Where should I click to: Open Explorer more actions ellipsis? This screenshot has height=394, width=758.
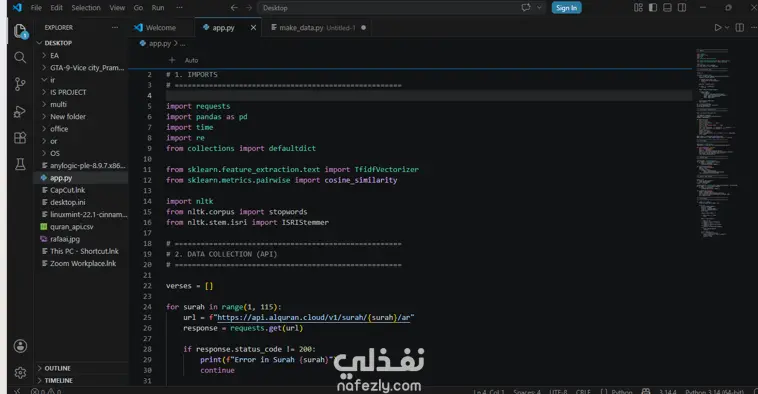115,28
